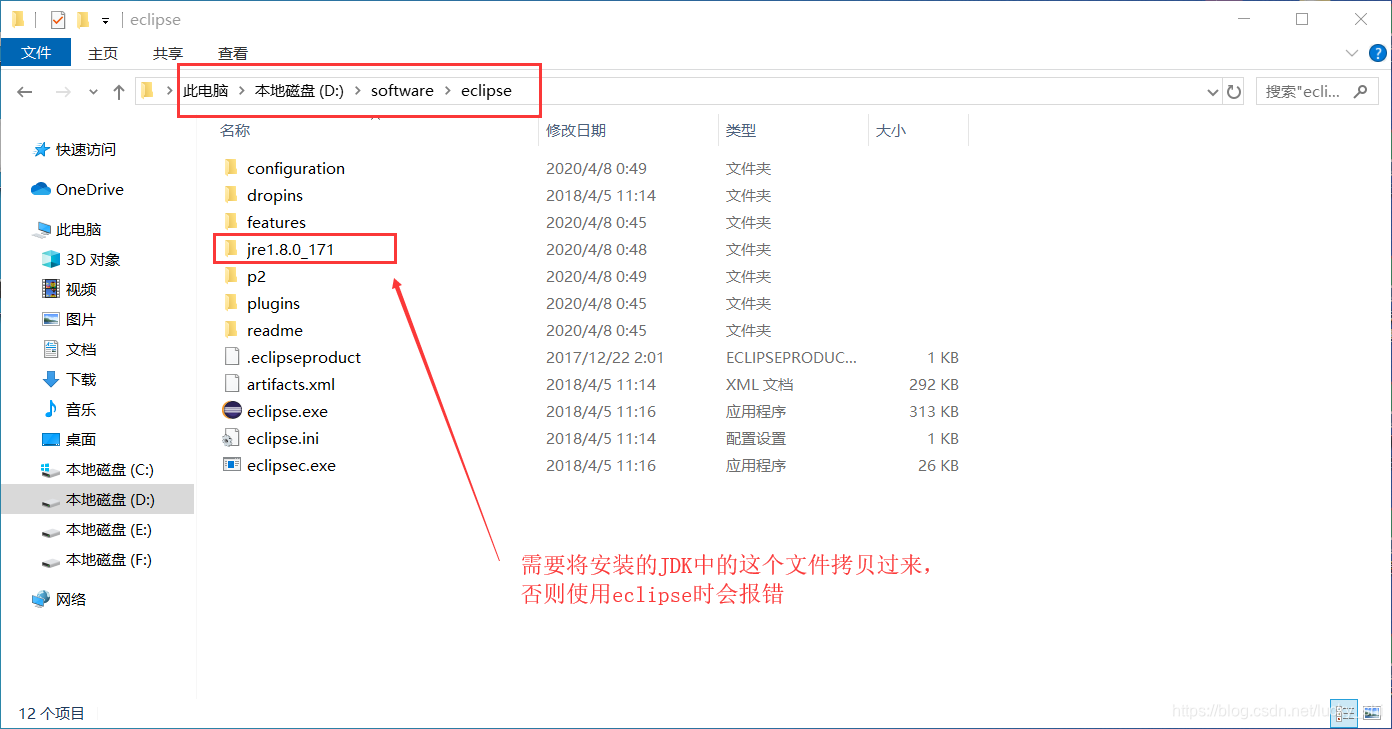Click 本地磁盘 (D:) in address breadcrumb

[299, 90]
